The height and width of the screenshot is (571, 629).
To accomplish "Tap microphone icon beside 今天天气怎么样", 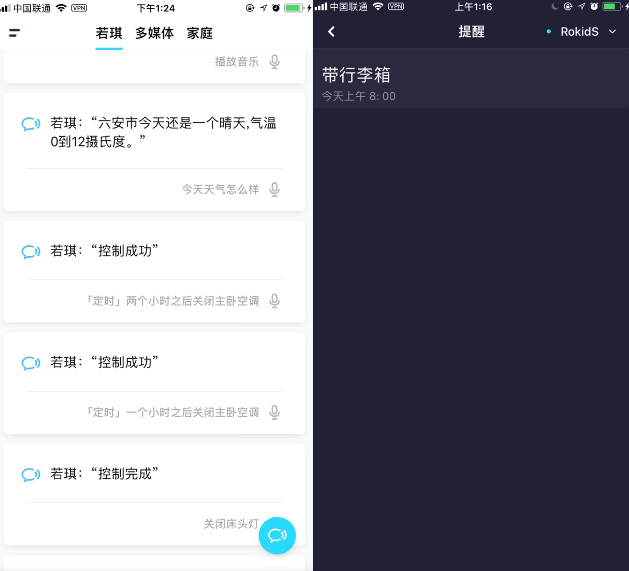I will 274,189.
